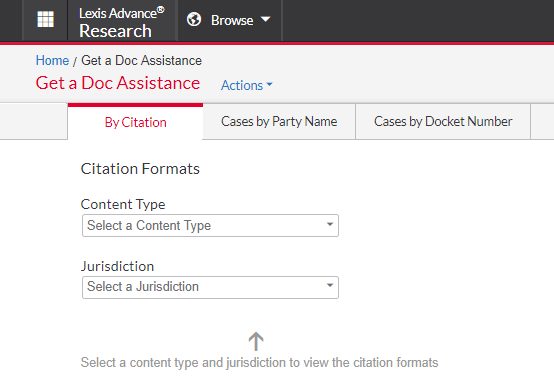Click Get a Doc Assistance breadcrumb text
The image size is (554, 383).
click(x=141, y=60)
